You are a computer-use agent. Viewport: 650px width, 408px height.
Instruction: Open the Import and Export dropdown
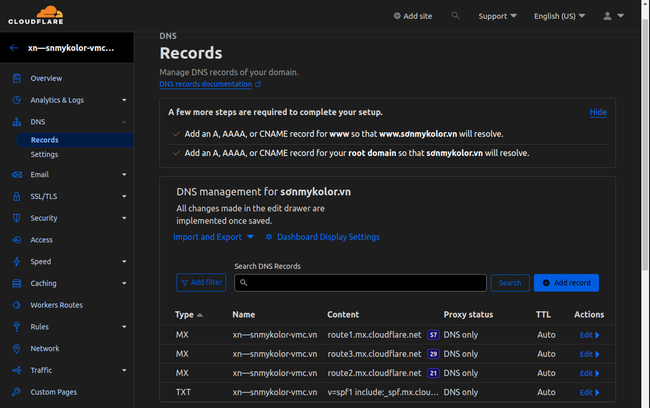213,237
